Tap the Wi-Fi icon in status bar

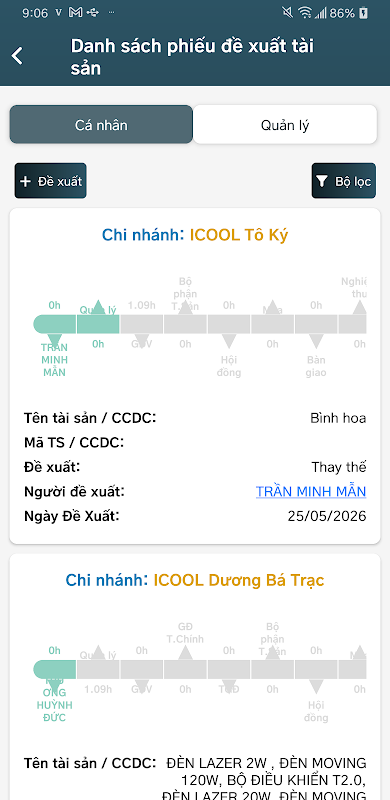tap(306, 13)
